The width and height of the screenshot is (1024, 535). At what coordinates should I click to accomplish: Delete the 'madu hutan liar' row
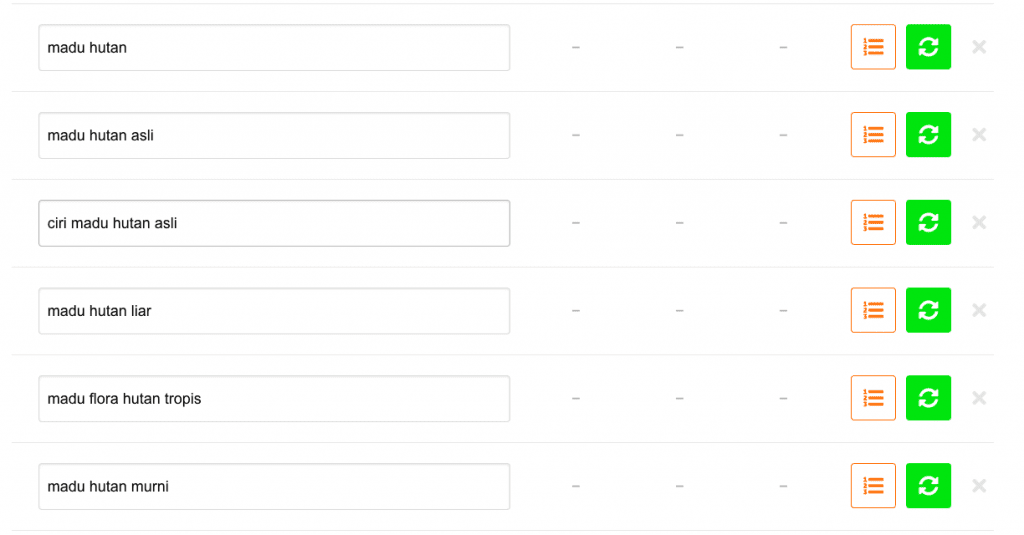pyautogui.click(x=979, y=310)
